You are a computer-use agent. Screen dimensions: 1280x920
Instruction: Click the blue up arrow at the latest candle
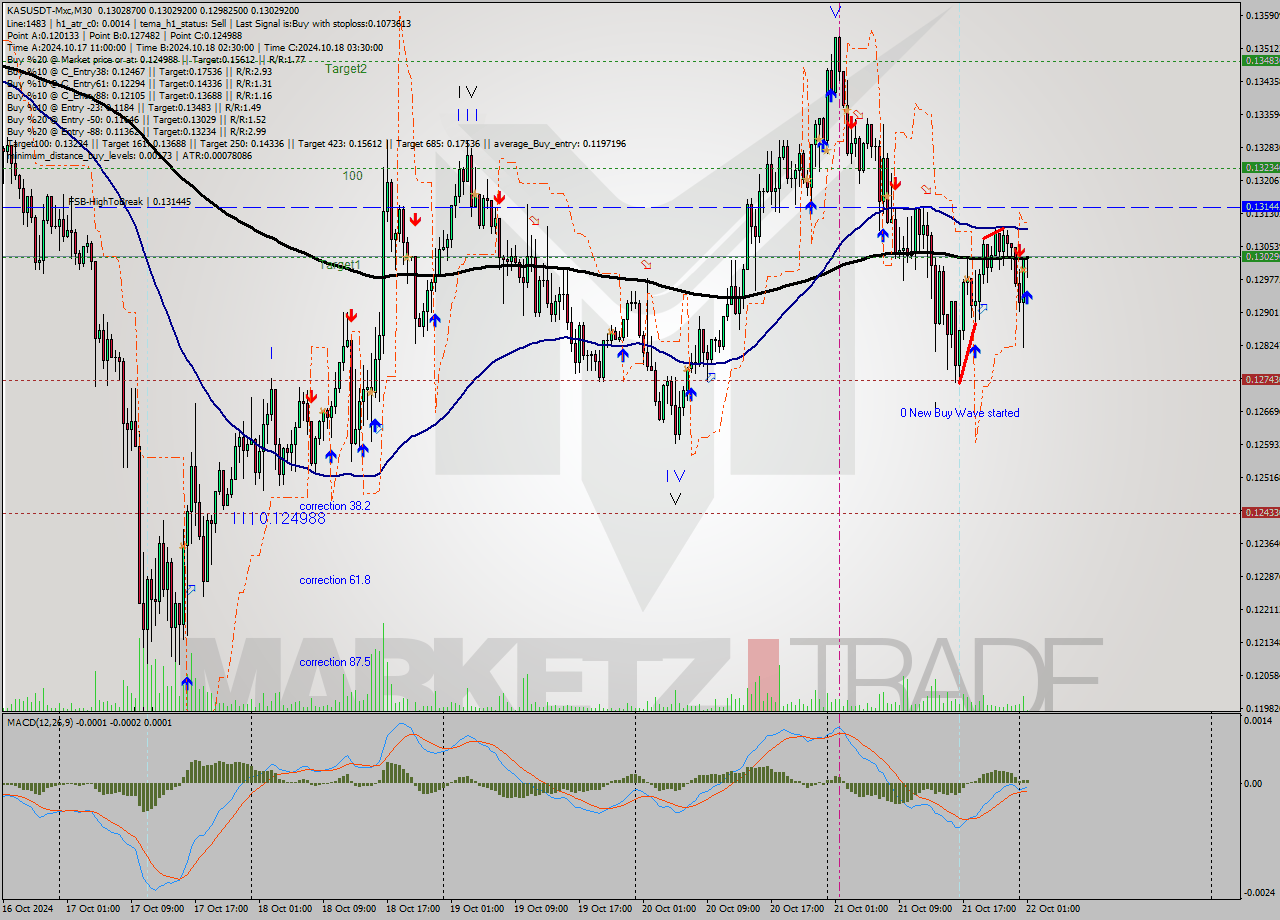point(1027,296)
